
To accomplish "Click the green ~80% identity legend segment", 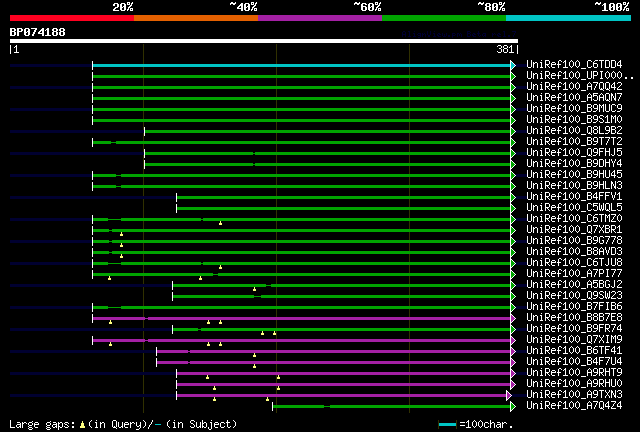I will [444, 18].
